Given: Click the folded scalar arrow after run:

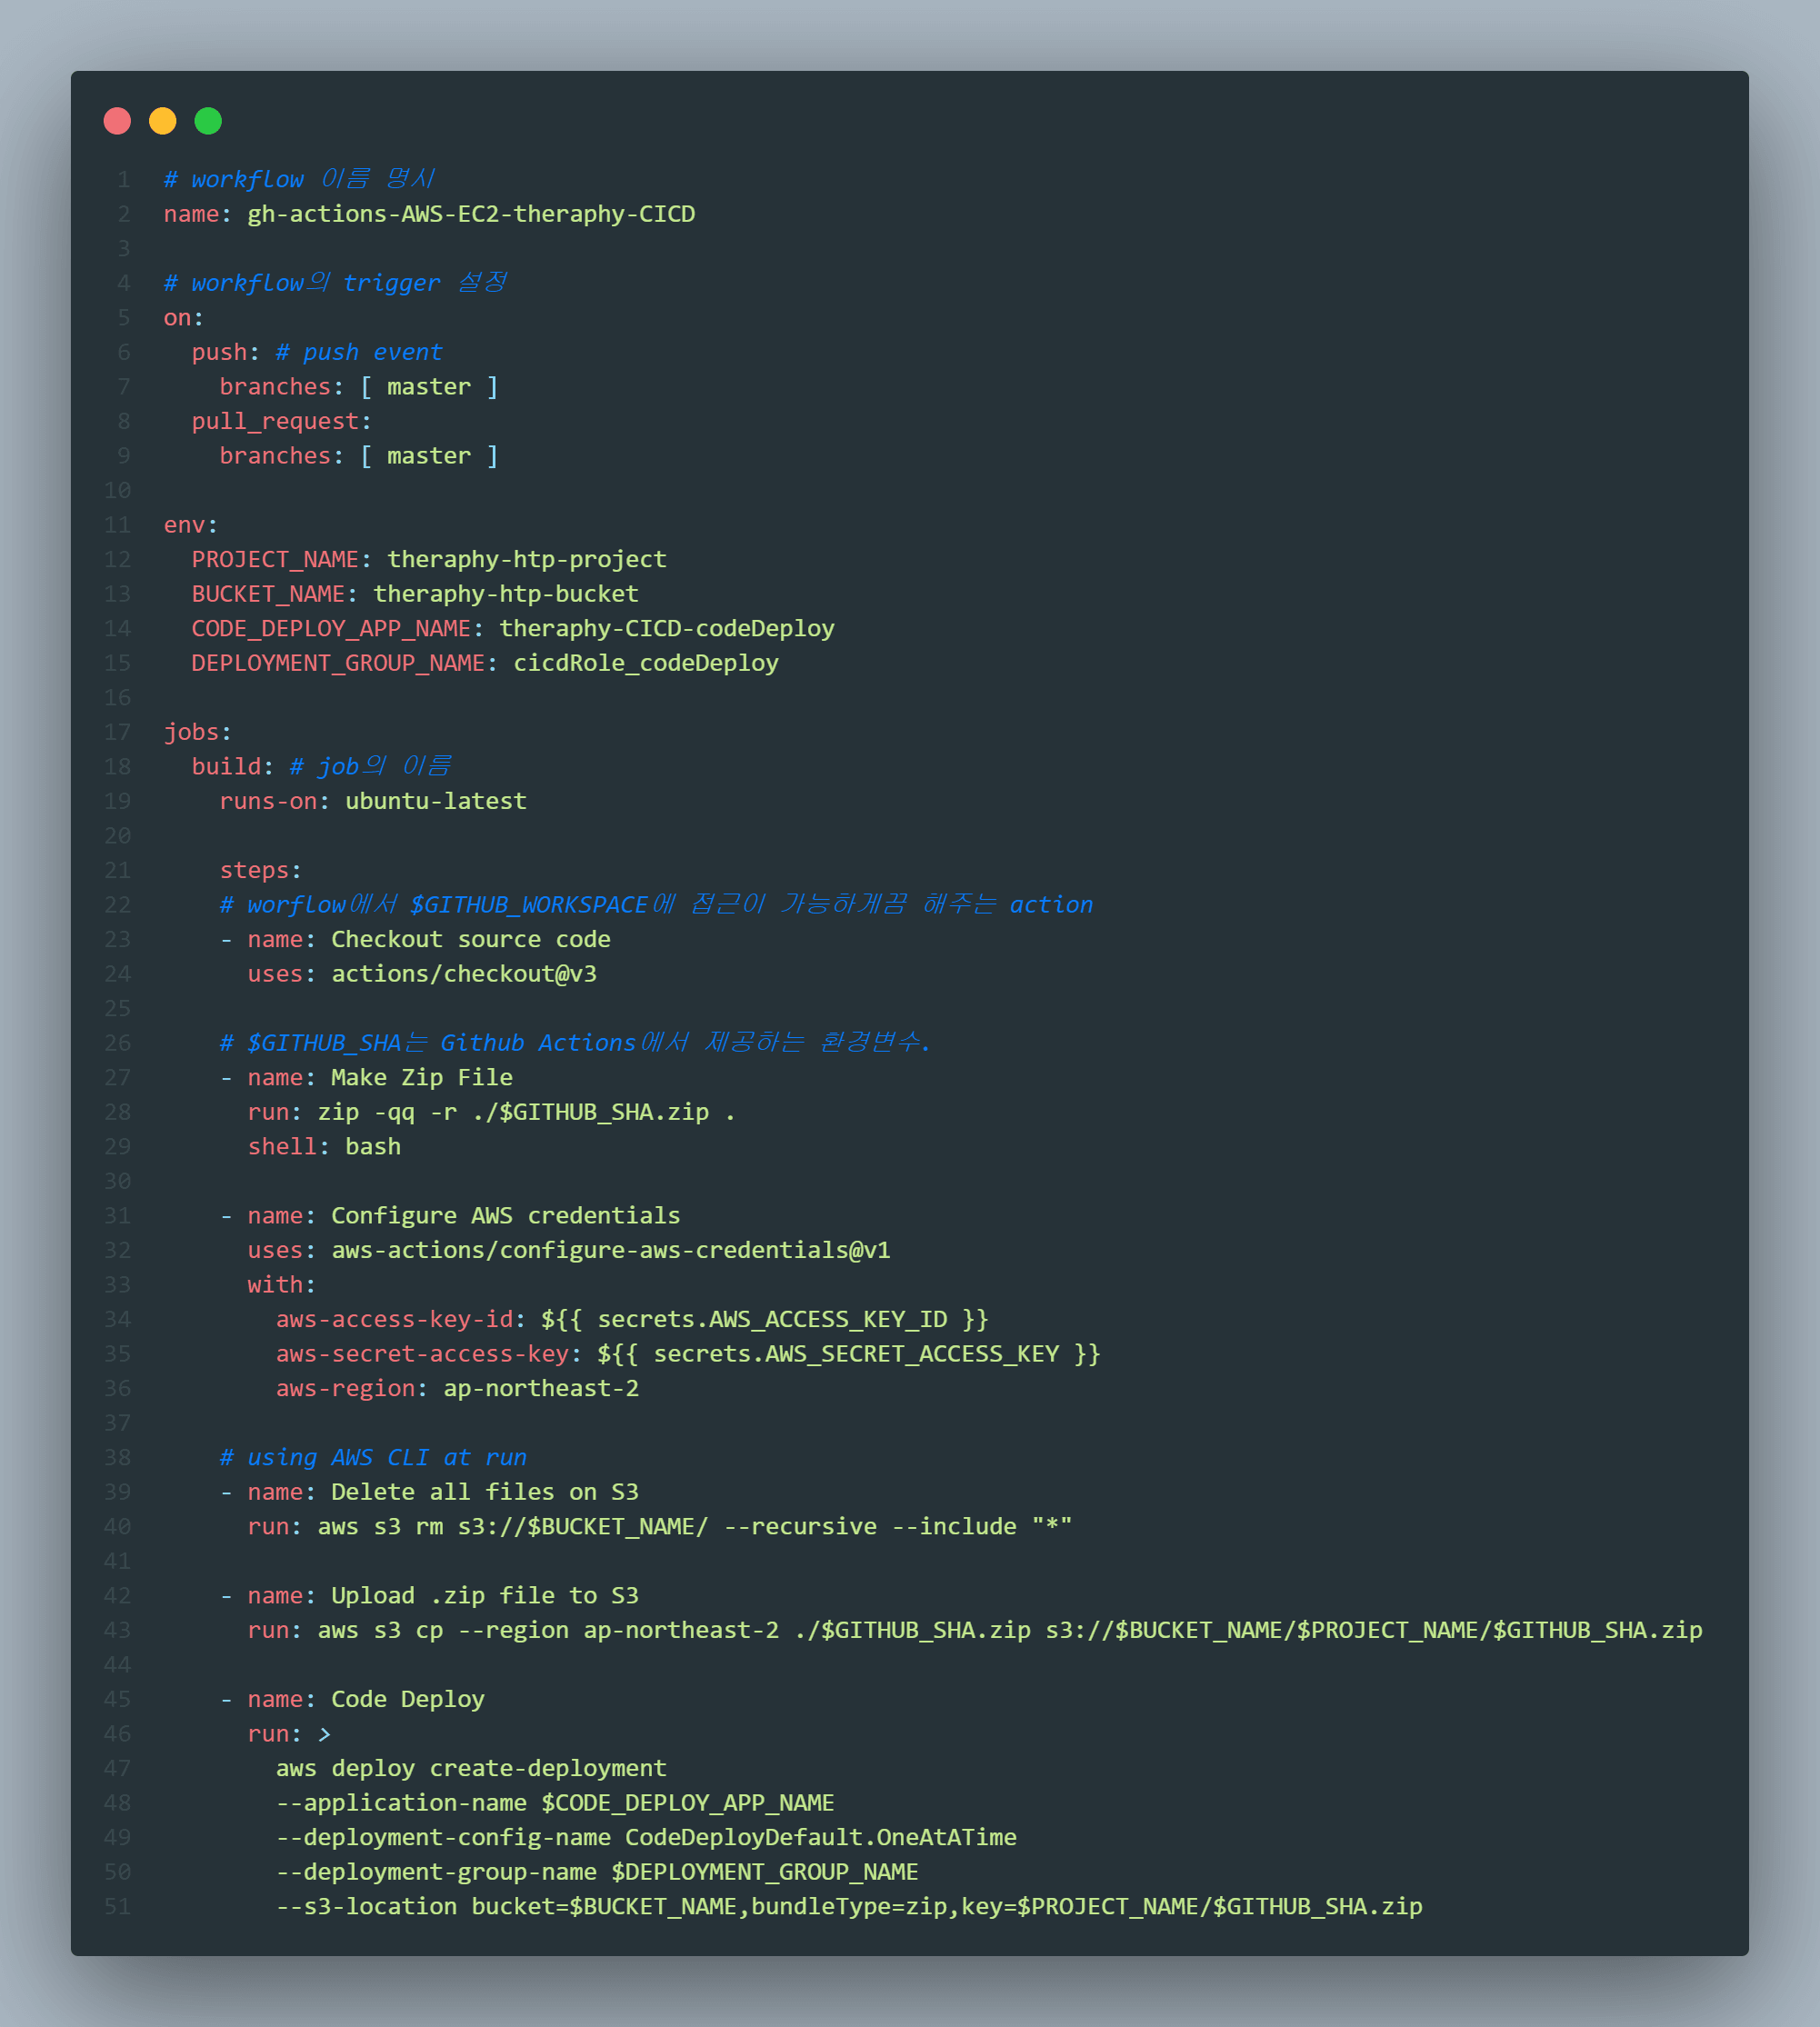Looking at the screenshot, I should (324, 1734).
